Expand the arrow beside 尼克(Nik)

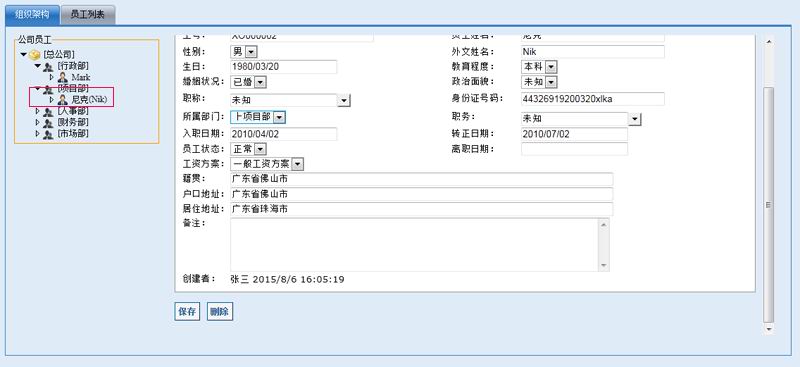pyautogui.click(x=52, y=100)
